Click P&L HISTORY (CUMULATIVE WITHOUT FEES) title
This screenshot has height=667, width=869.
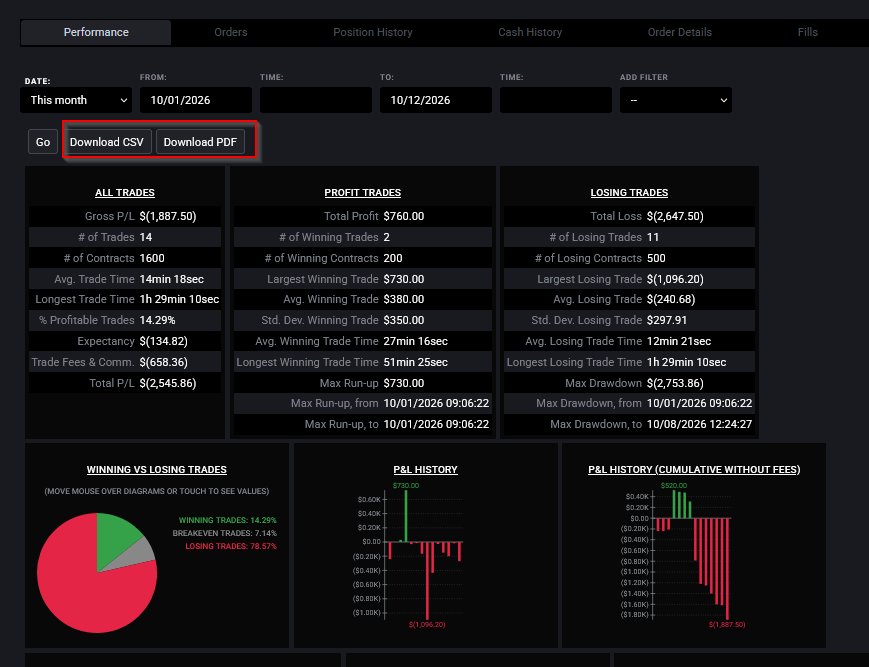pos(694,469)
